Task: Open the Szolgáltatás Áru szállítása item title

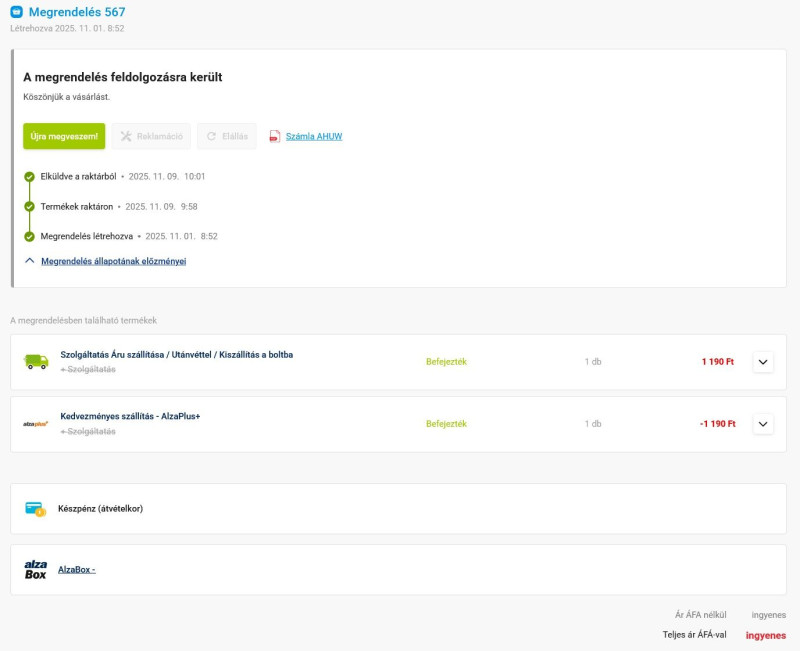Action: coord(176,354)
